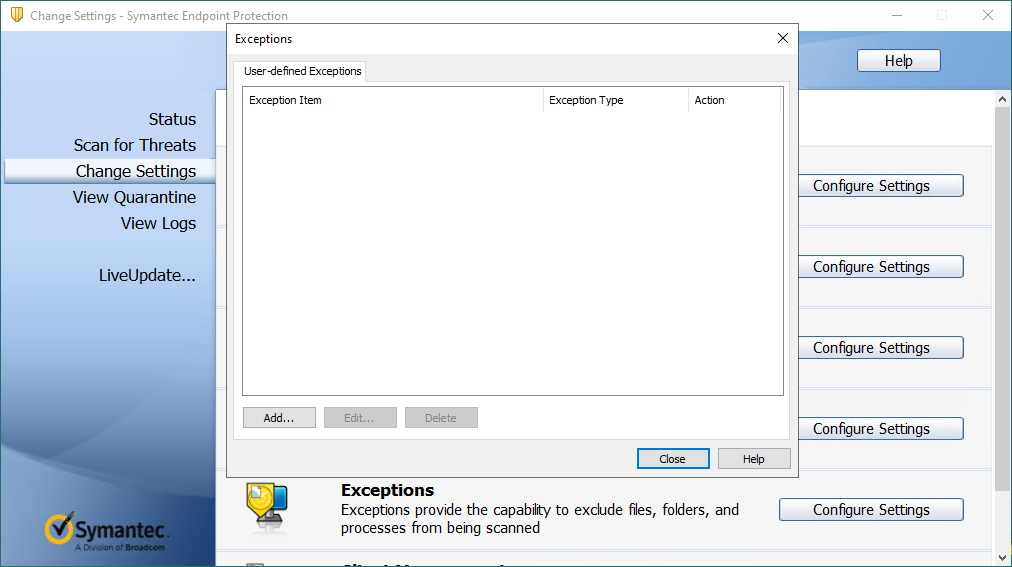Screen dimensions: 1012x567
Task: Select Change Settings in the sidebar
Action: 110,171
